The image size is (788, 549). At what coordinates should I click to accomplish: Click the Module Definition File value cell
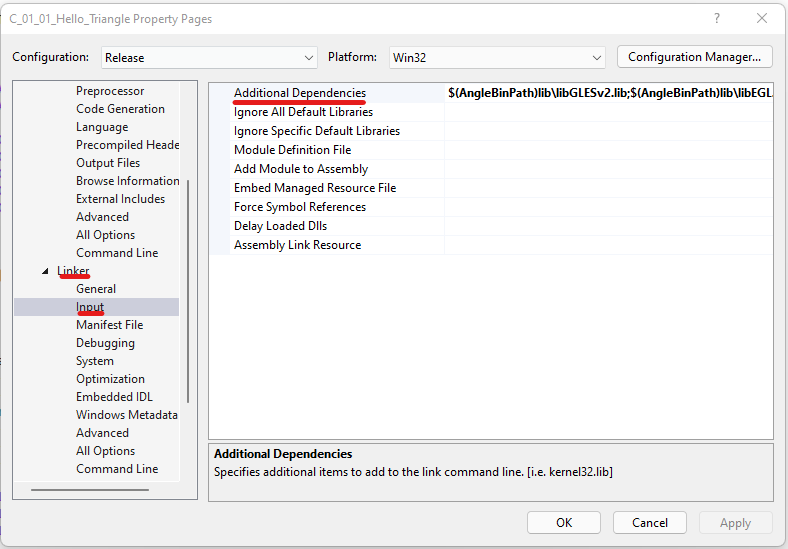pos(609,150)
